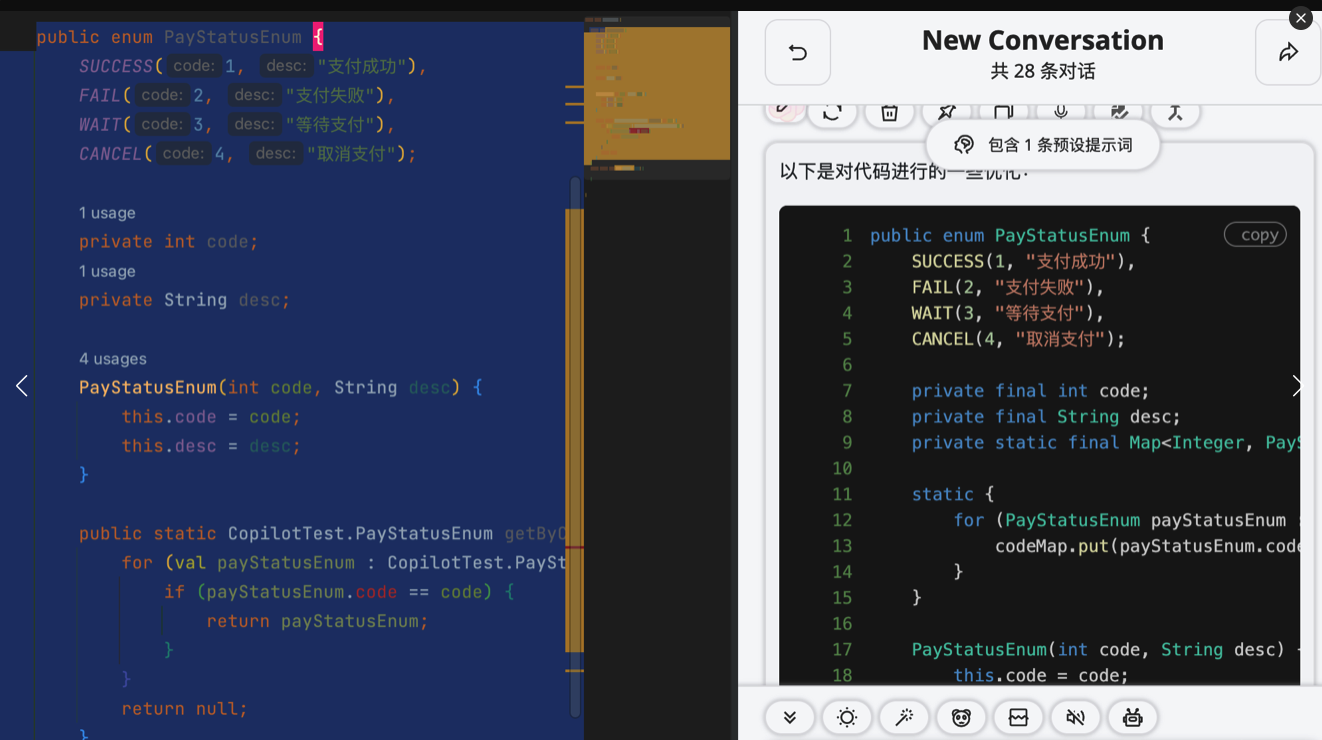
Task: Open the preset prompt pill 包含 1 条预设提示词
Action: click(1043, 145)
